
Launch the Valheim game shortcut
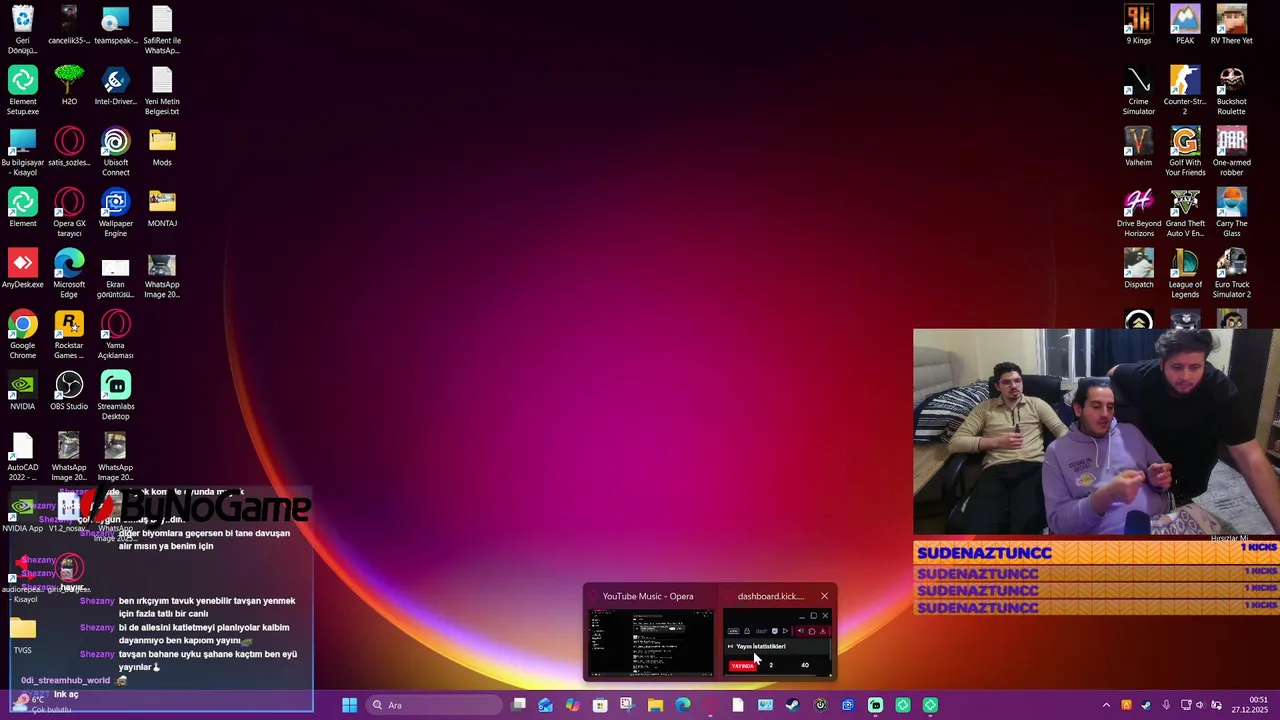[x=1138, y=146]
